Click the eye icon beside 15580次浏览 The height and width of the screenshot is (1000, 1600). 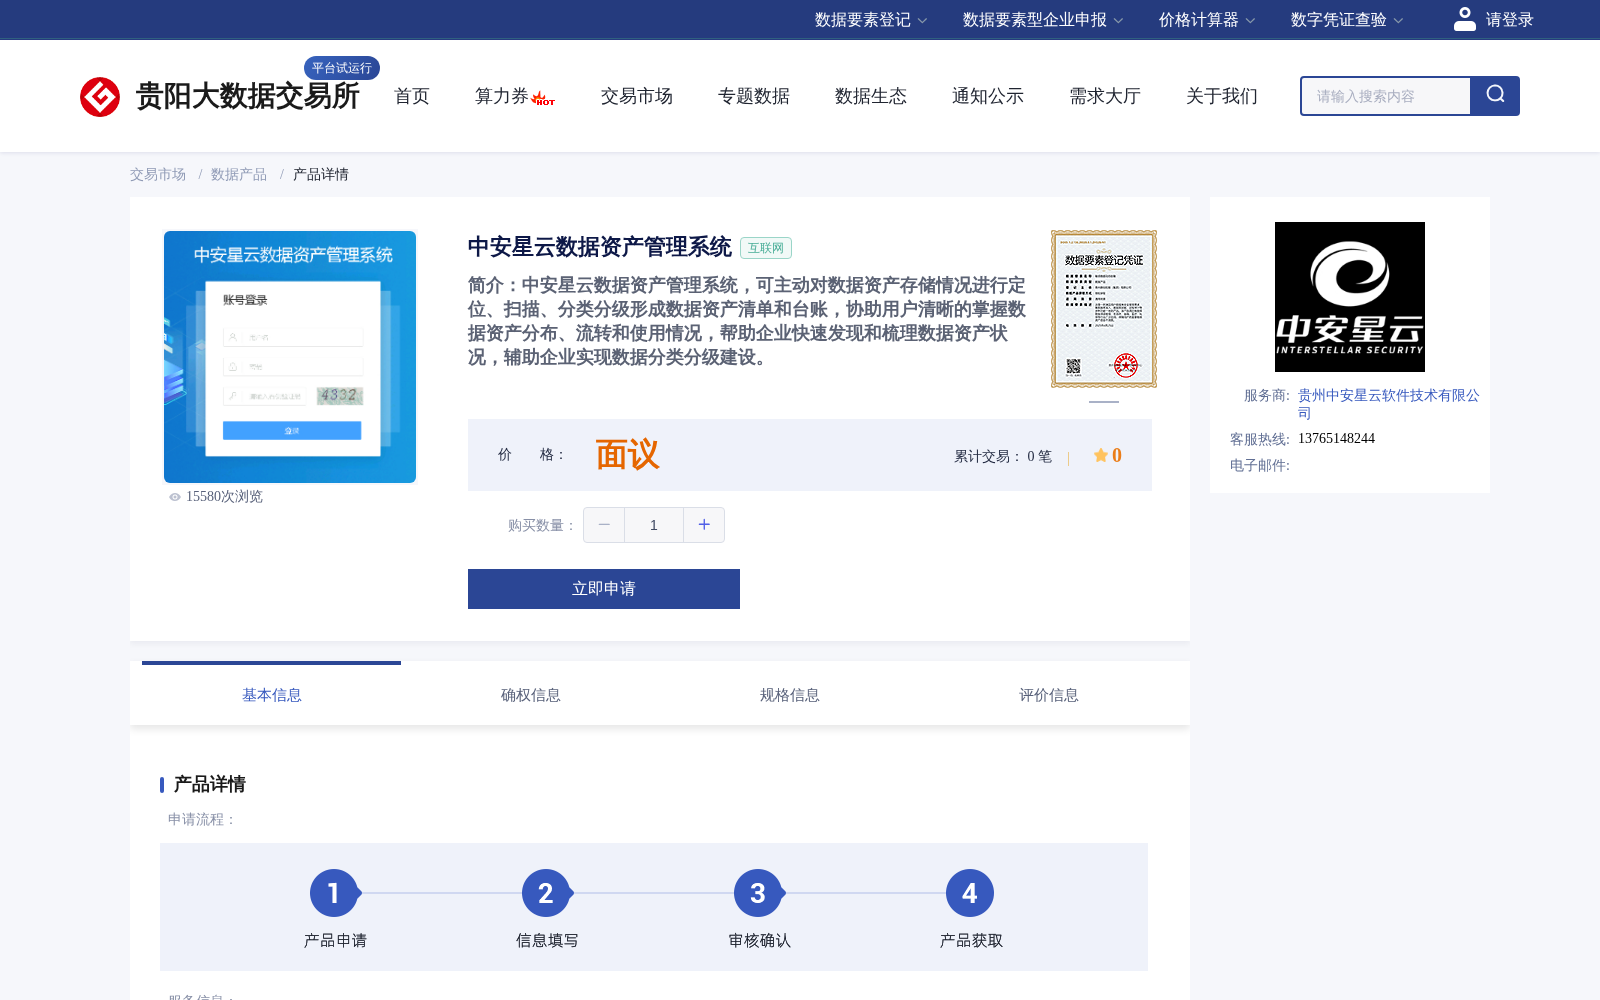coord(175,497)
